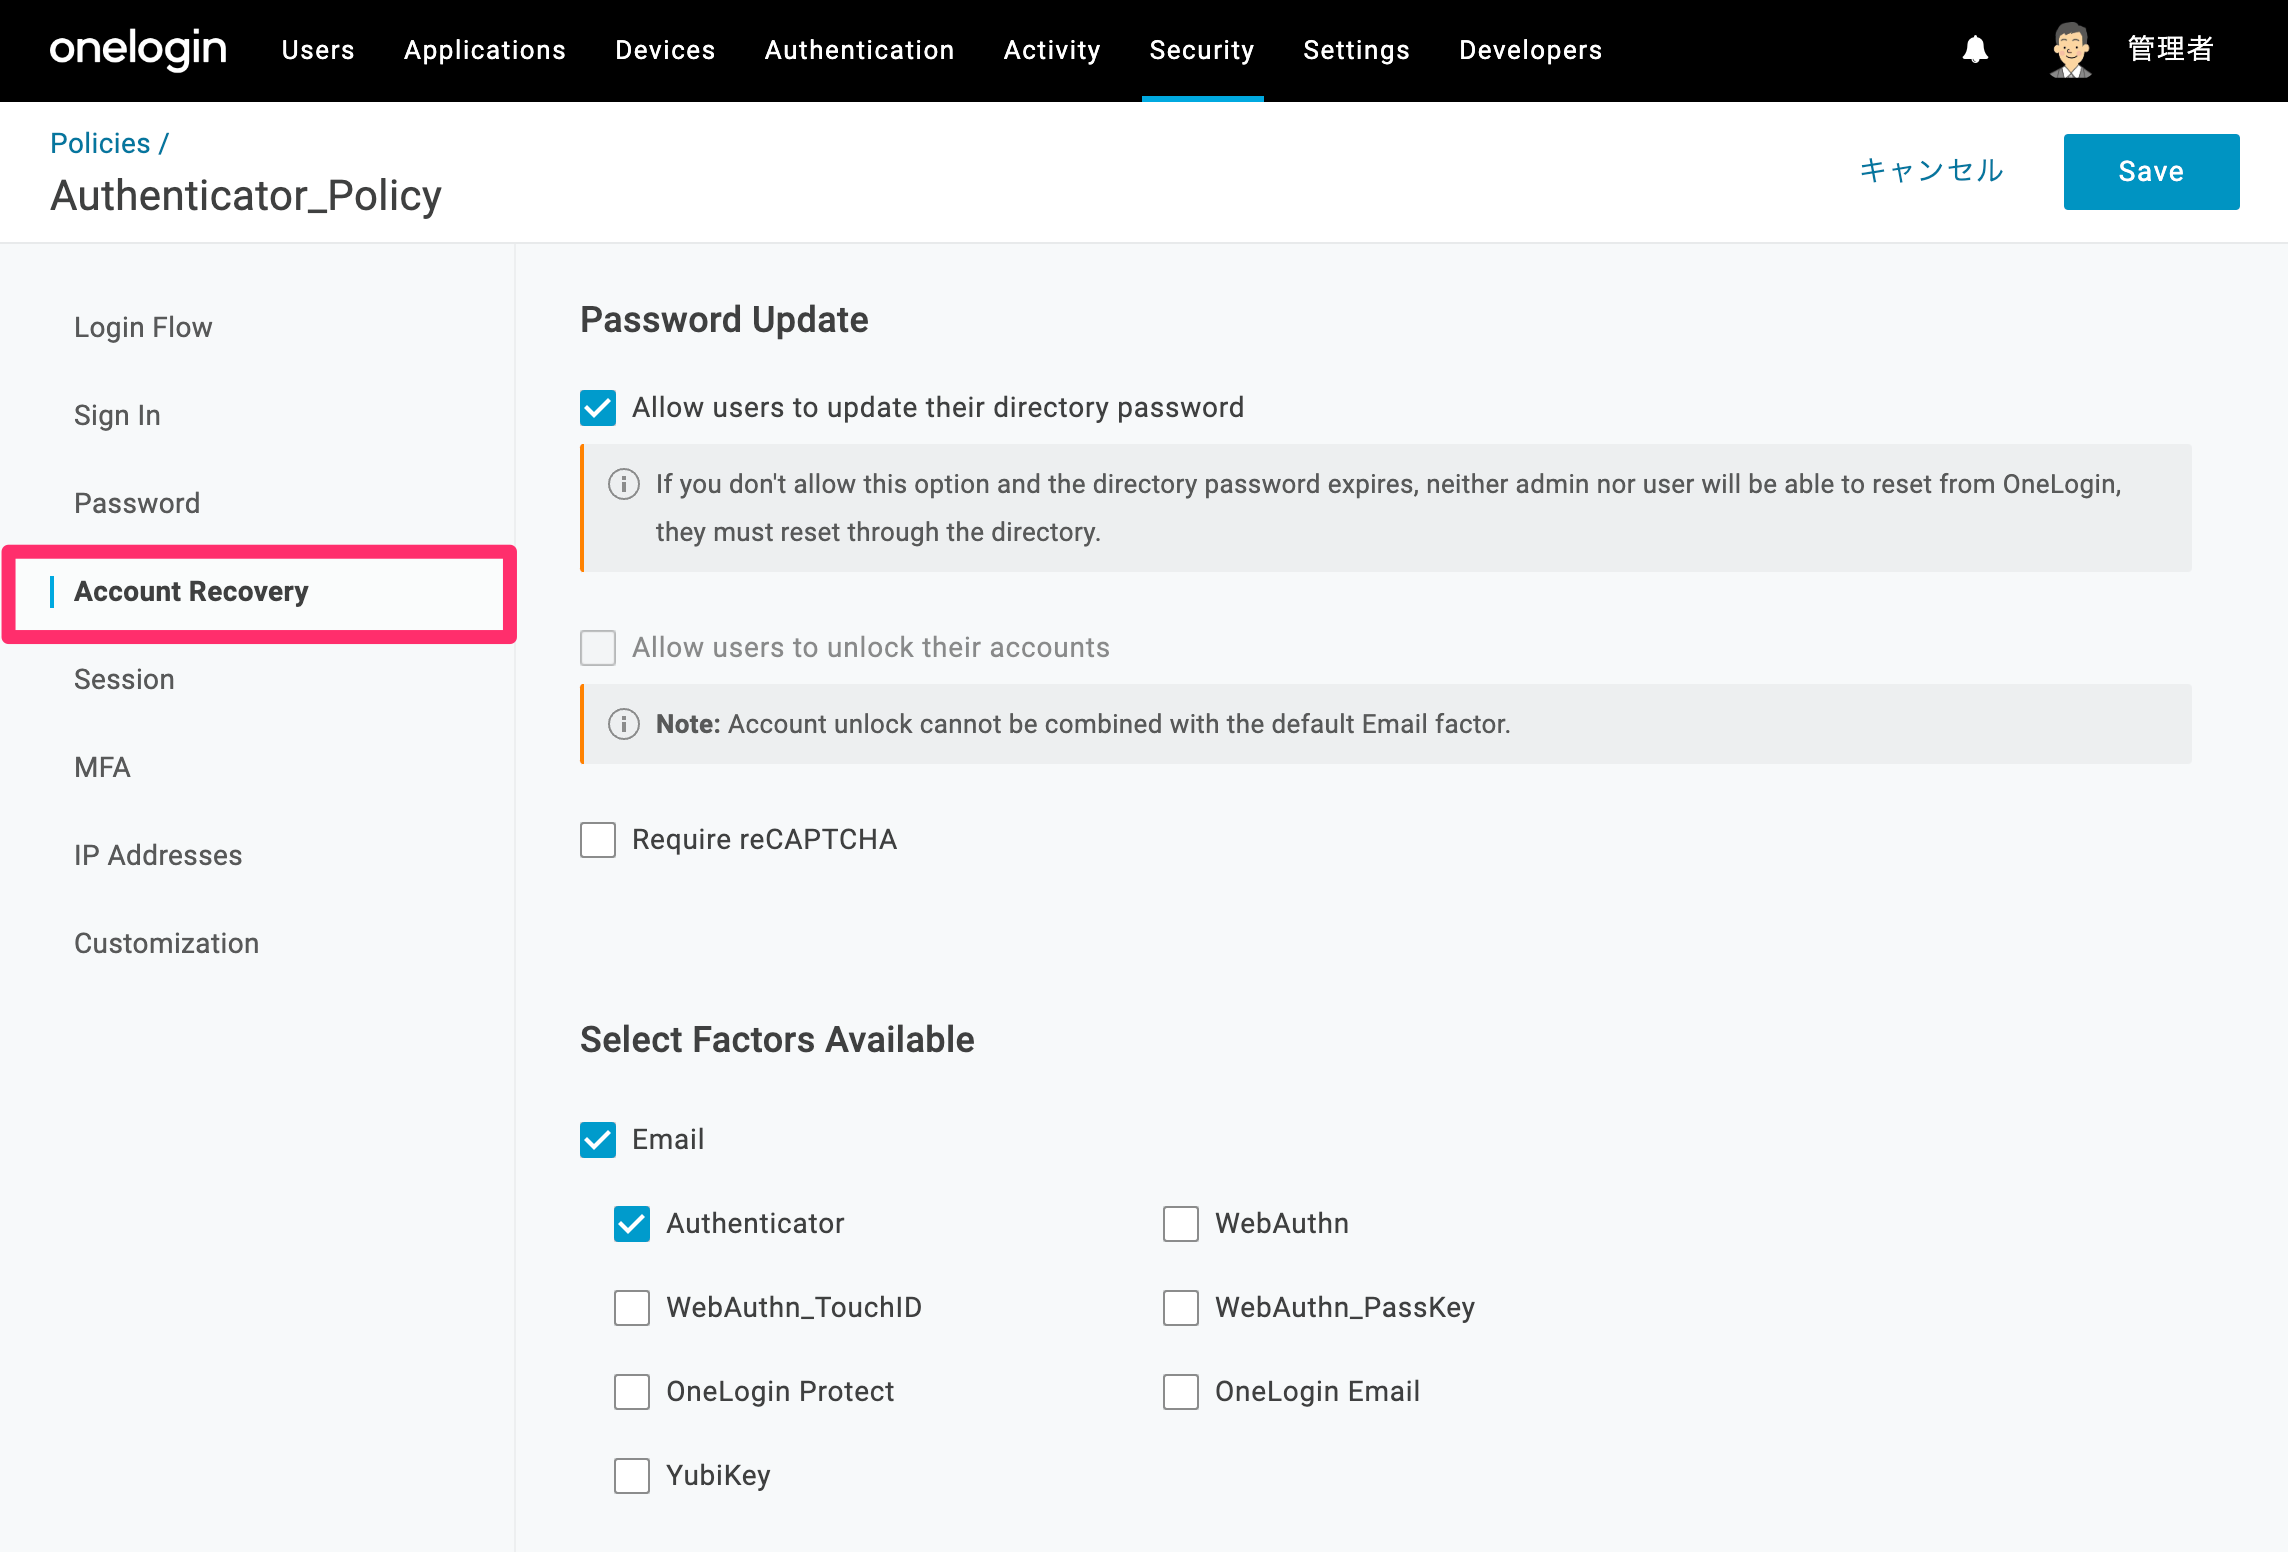
Task: Open the Security menu
Action: pyautogui.click(x=1202, y=50)
